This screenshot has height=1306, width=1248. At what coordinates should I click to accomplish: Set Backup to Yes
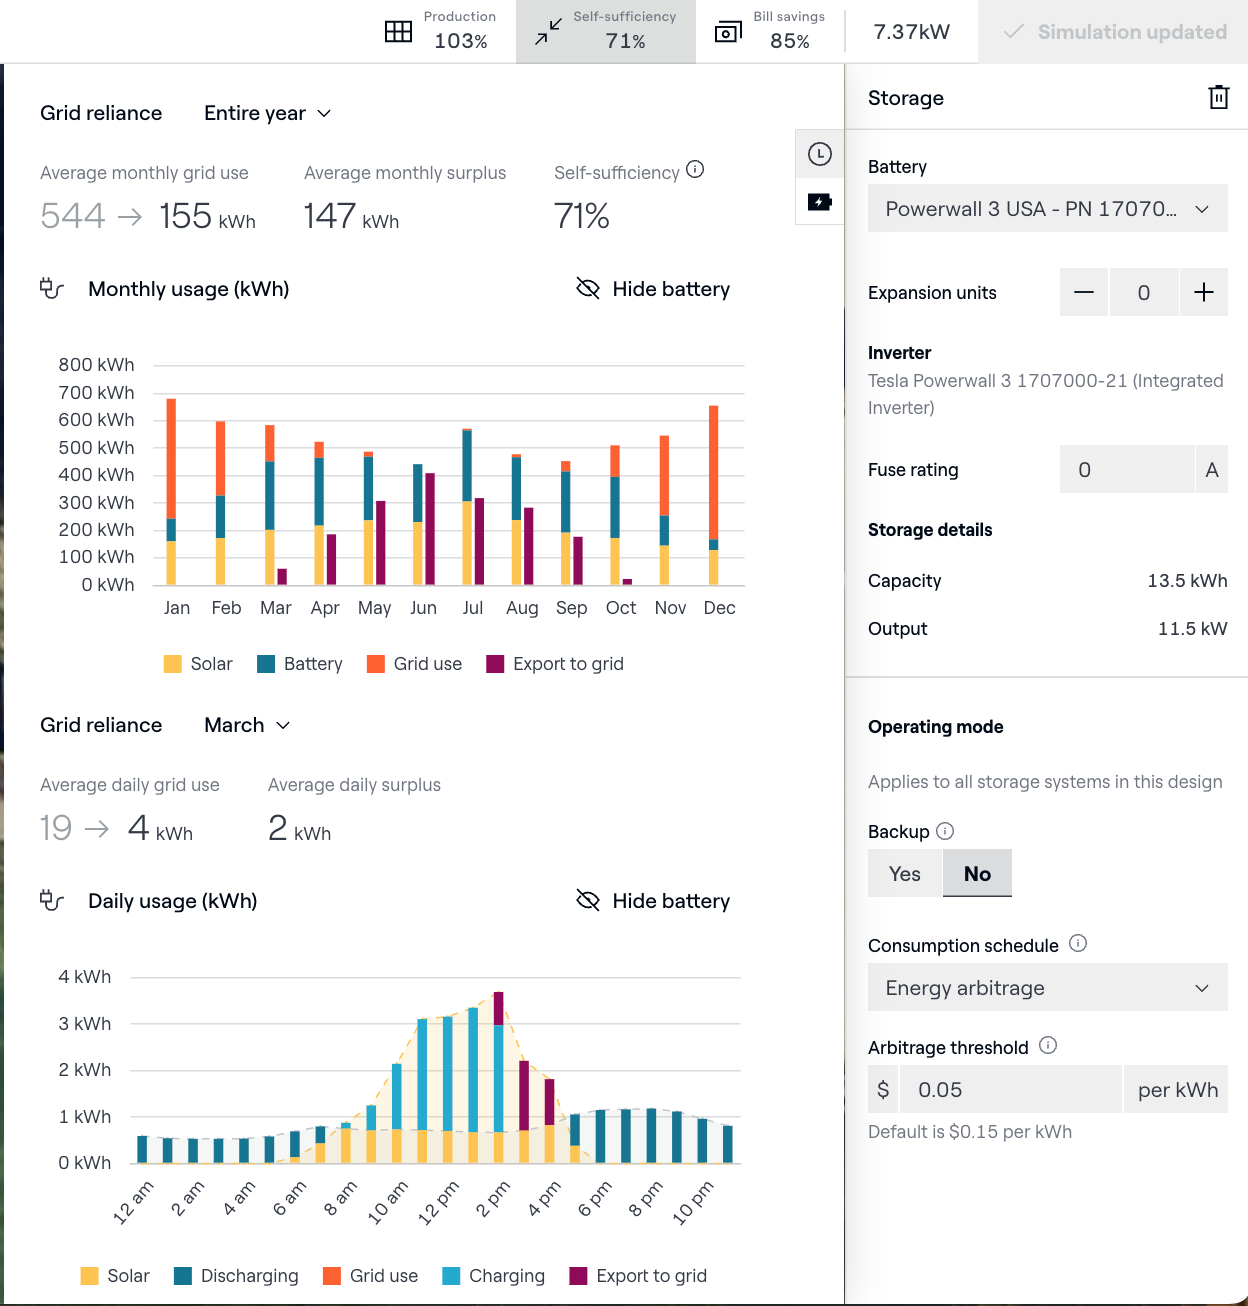coord(904,873)
